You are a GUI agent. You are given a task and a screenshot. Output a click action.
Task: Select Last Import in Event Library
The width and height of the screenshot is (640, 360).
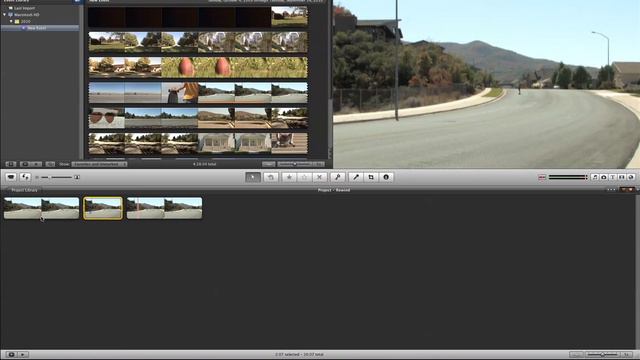[24, 8]
